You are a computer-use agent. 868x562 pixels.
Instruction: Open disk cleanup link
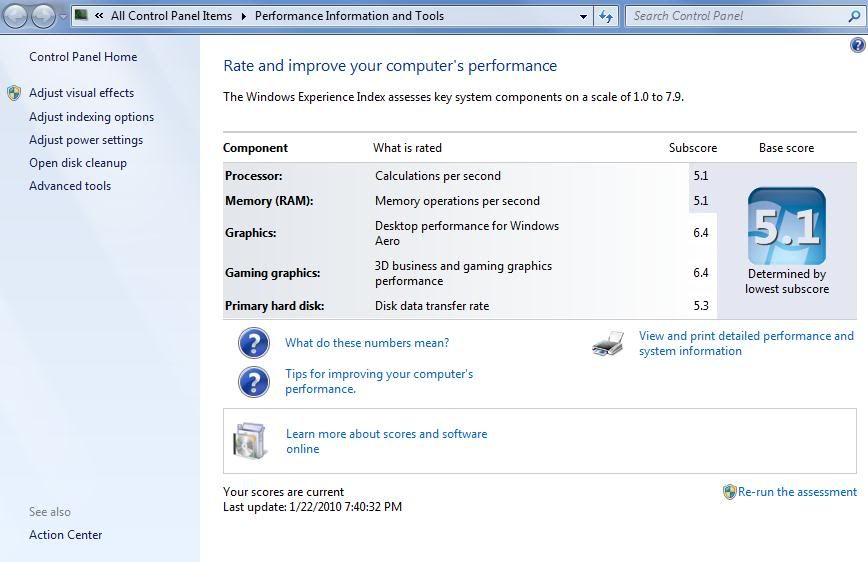[x=78, y=163]
